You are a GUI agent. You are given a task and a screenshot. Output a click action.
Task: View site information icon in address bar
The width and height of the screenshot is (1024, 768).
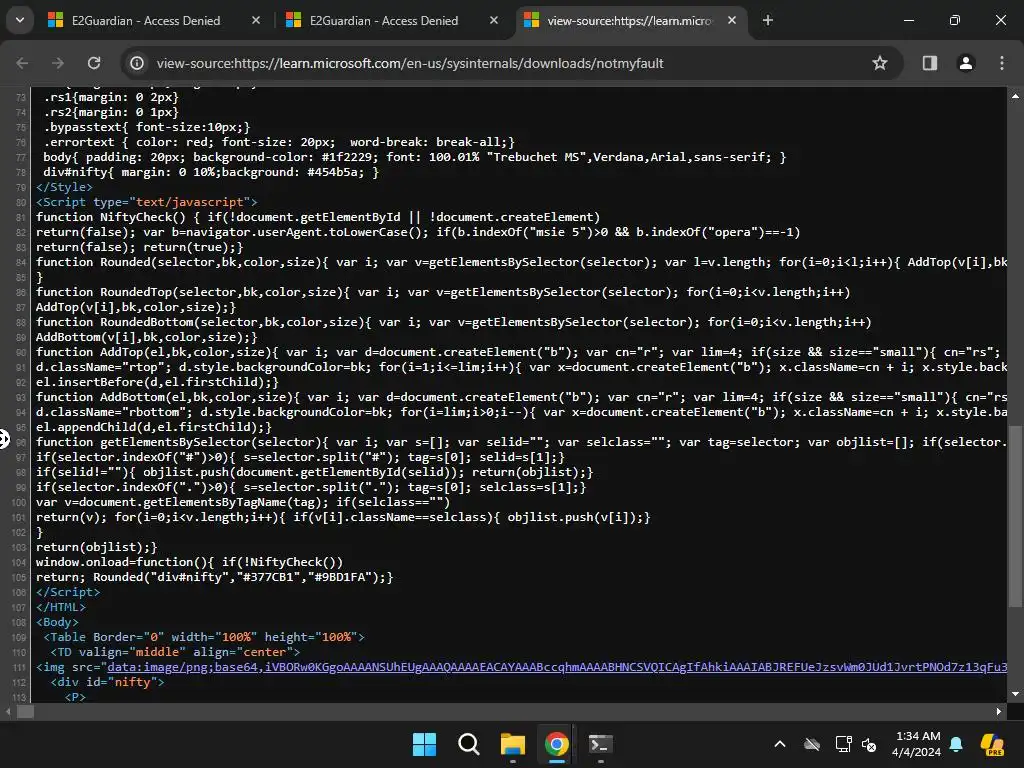pos(136,63)
